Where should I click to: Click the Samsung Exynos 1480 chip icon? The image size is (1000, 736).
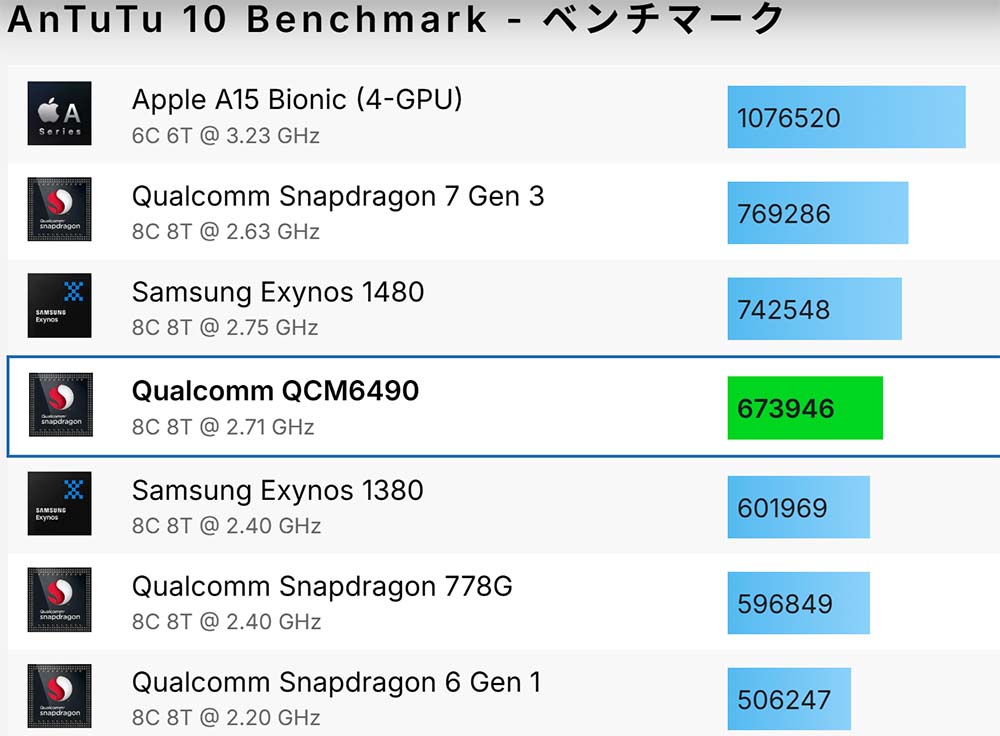pos(60,305)
